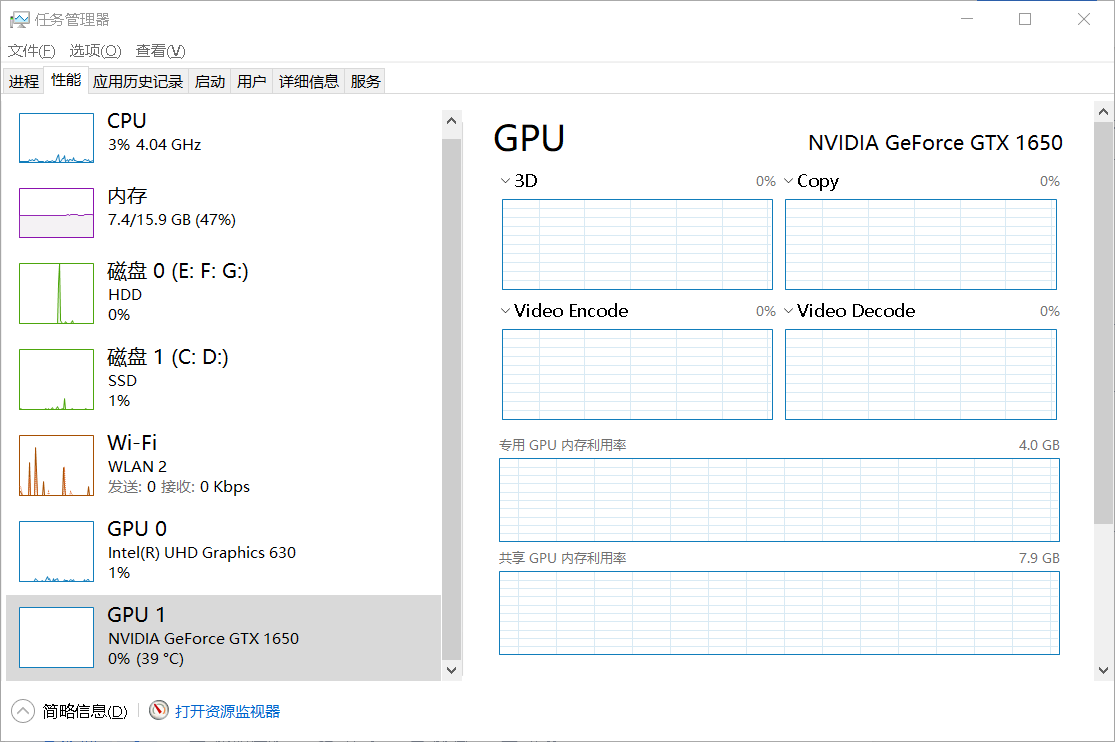This screenshot has width=1115, height=742.
Task: Click device list scrollbar down arrow
Action: 452,669
